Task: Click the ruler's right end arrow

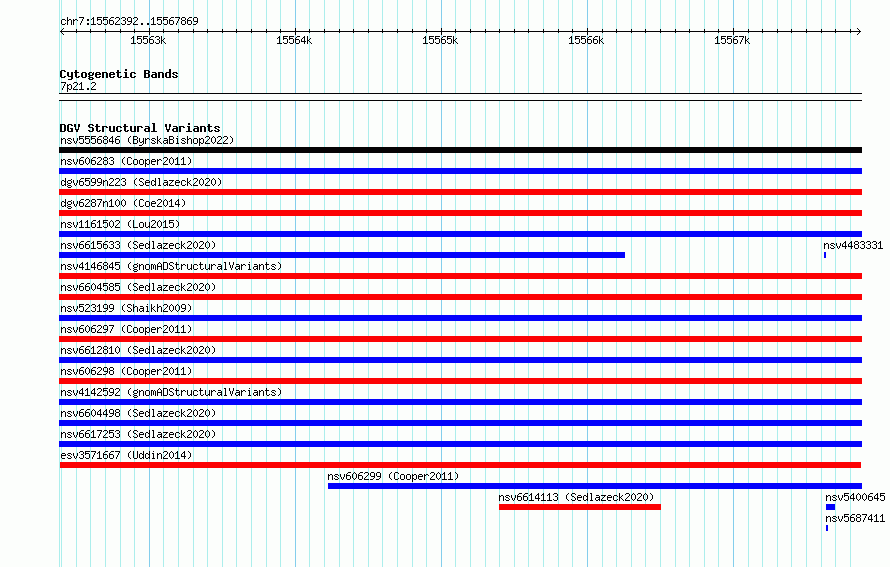Action: pos(859,32)
